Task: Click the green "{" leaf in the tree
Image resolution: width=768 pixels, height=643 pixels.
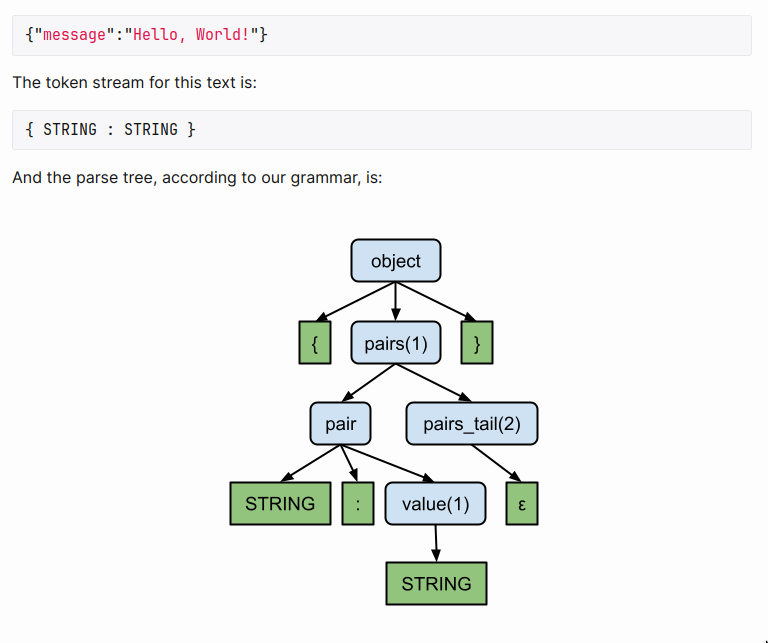Action: (315, 343)
